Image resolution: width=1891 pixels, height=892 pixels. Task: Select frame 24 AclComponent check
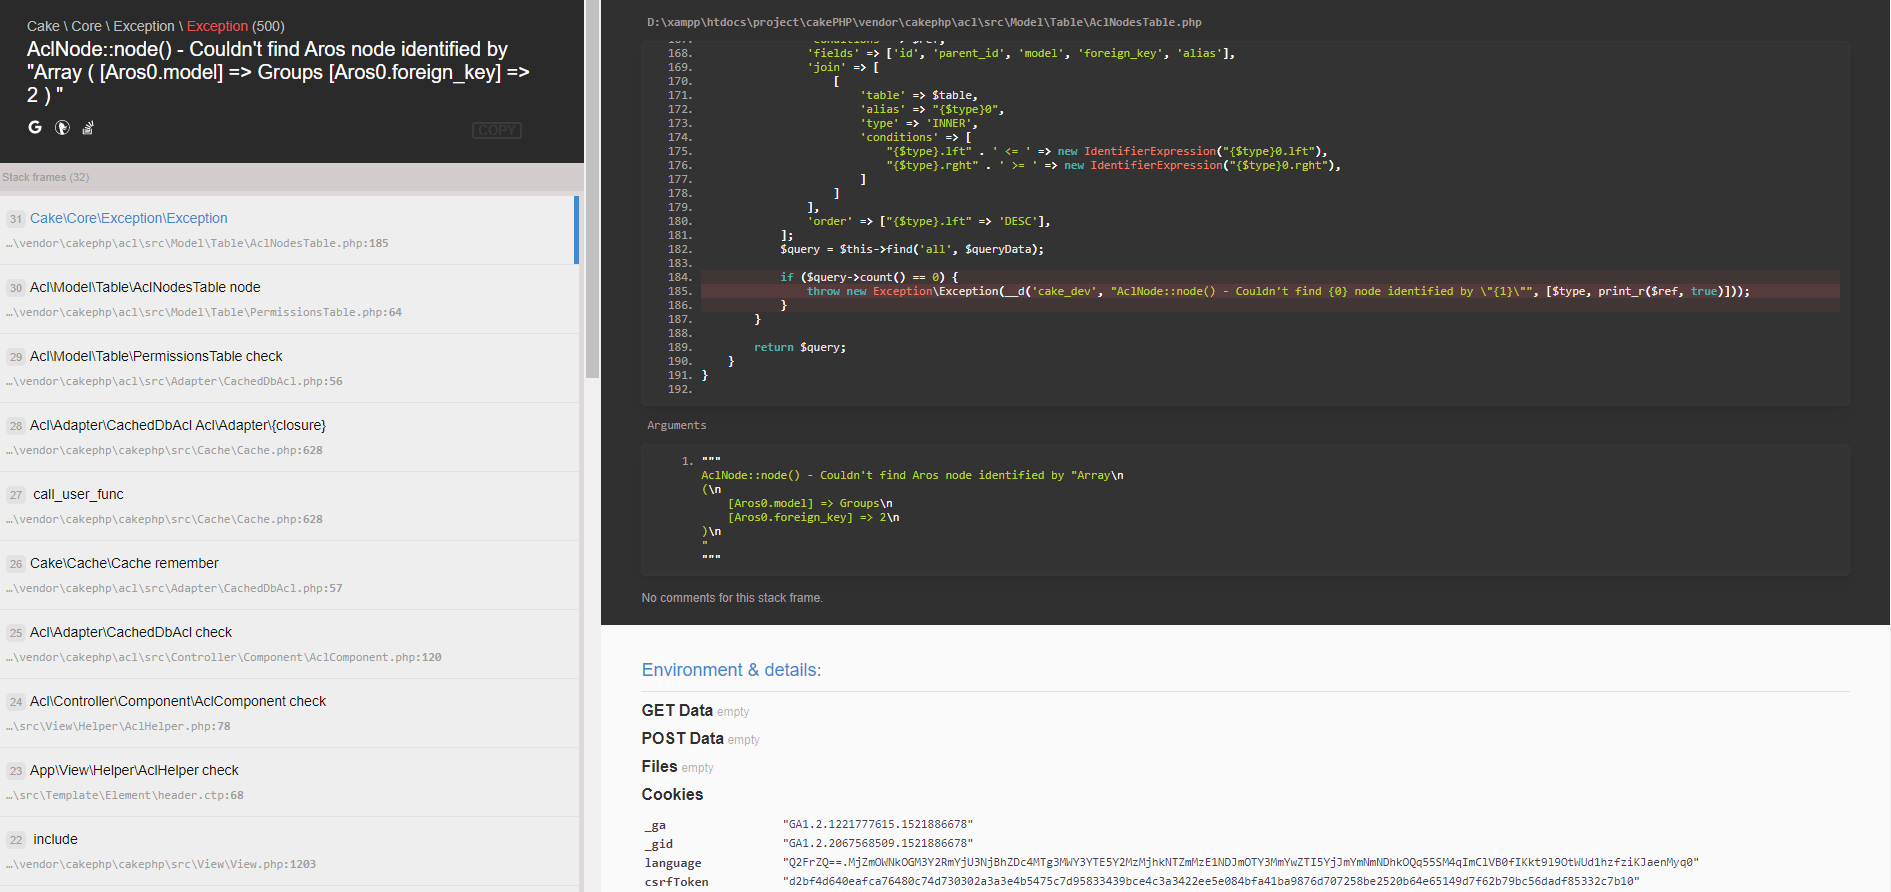click(x=288, y=713)
